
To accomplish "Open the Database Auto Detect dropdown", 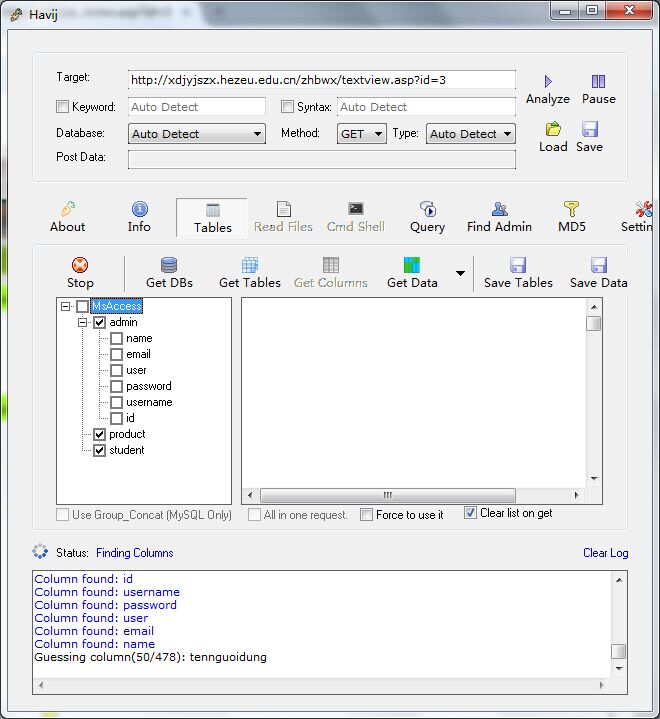I will tap(197, 134).
